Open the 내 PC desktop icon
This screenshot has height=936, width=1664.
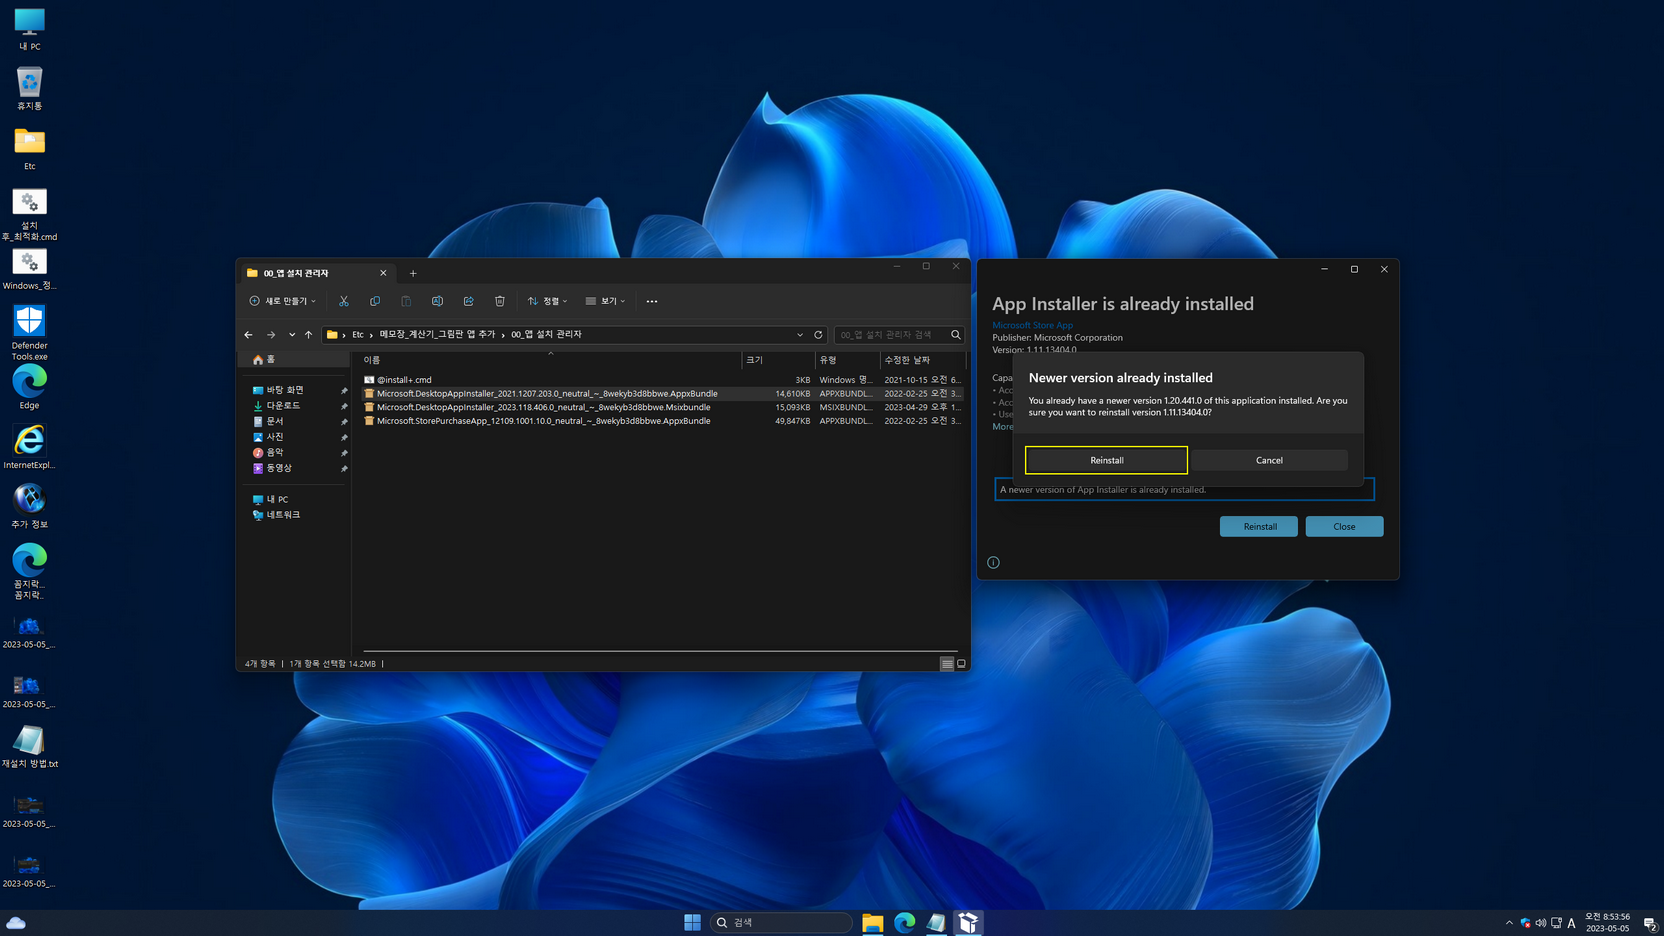29,29
